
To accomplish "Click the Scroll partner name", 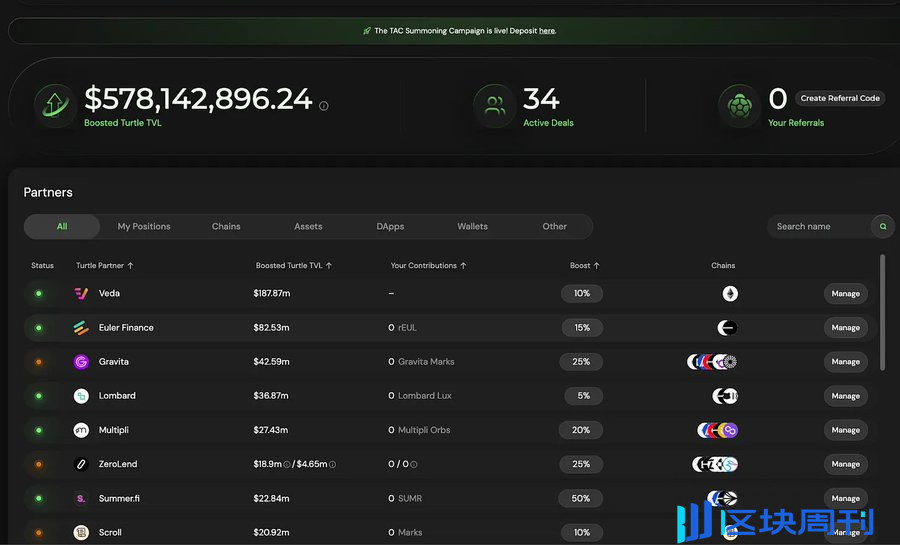I will 110,532.
